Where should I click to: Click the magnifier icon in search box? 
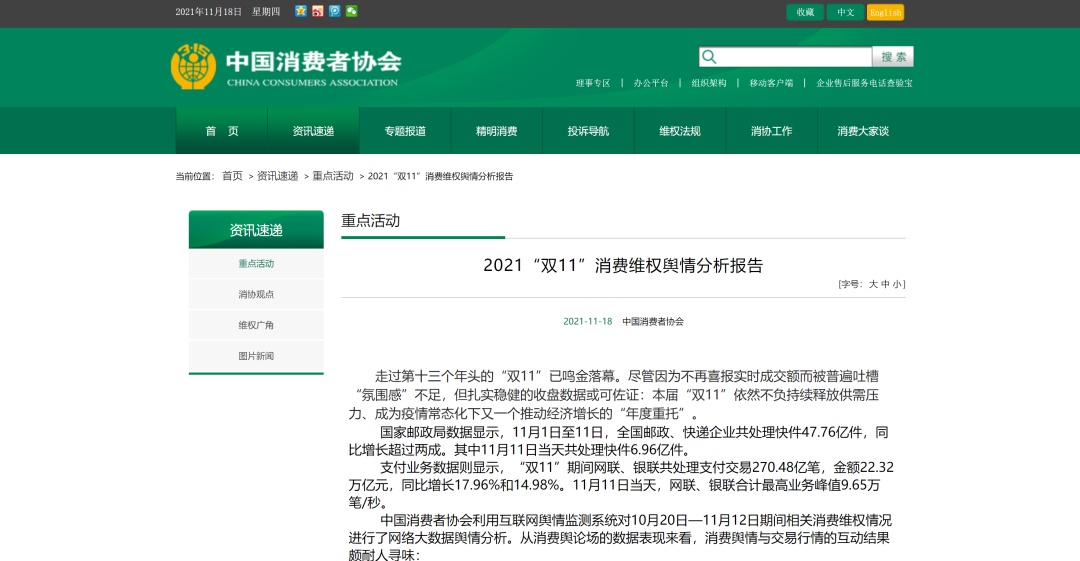point(709,57)
